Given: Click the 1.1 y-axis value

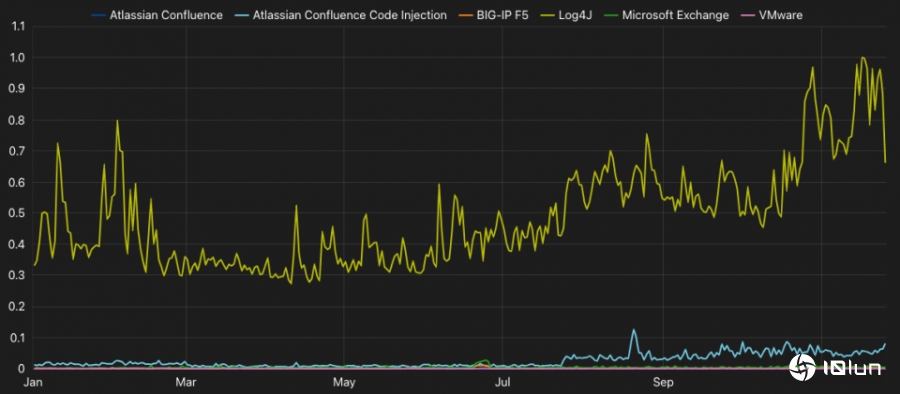Looking at the screenshot, I should coord(17,26).
